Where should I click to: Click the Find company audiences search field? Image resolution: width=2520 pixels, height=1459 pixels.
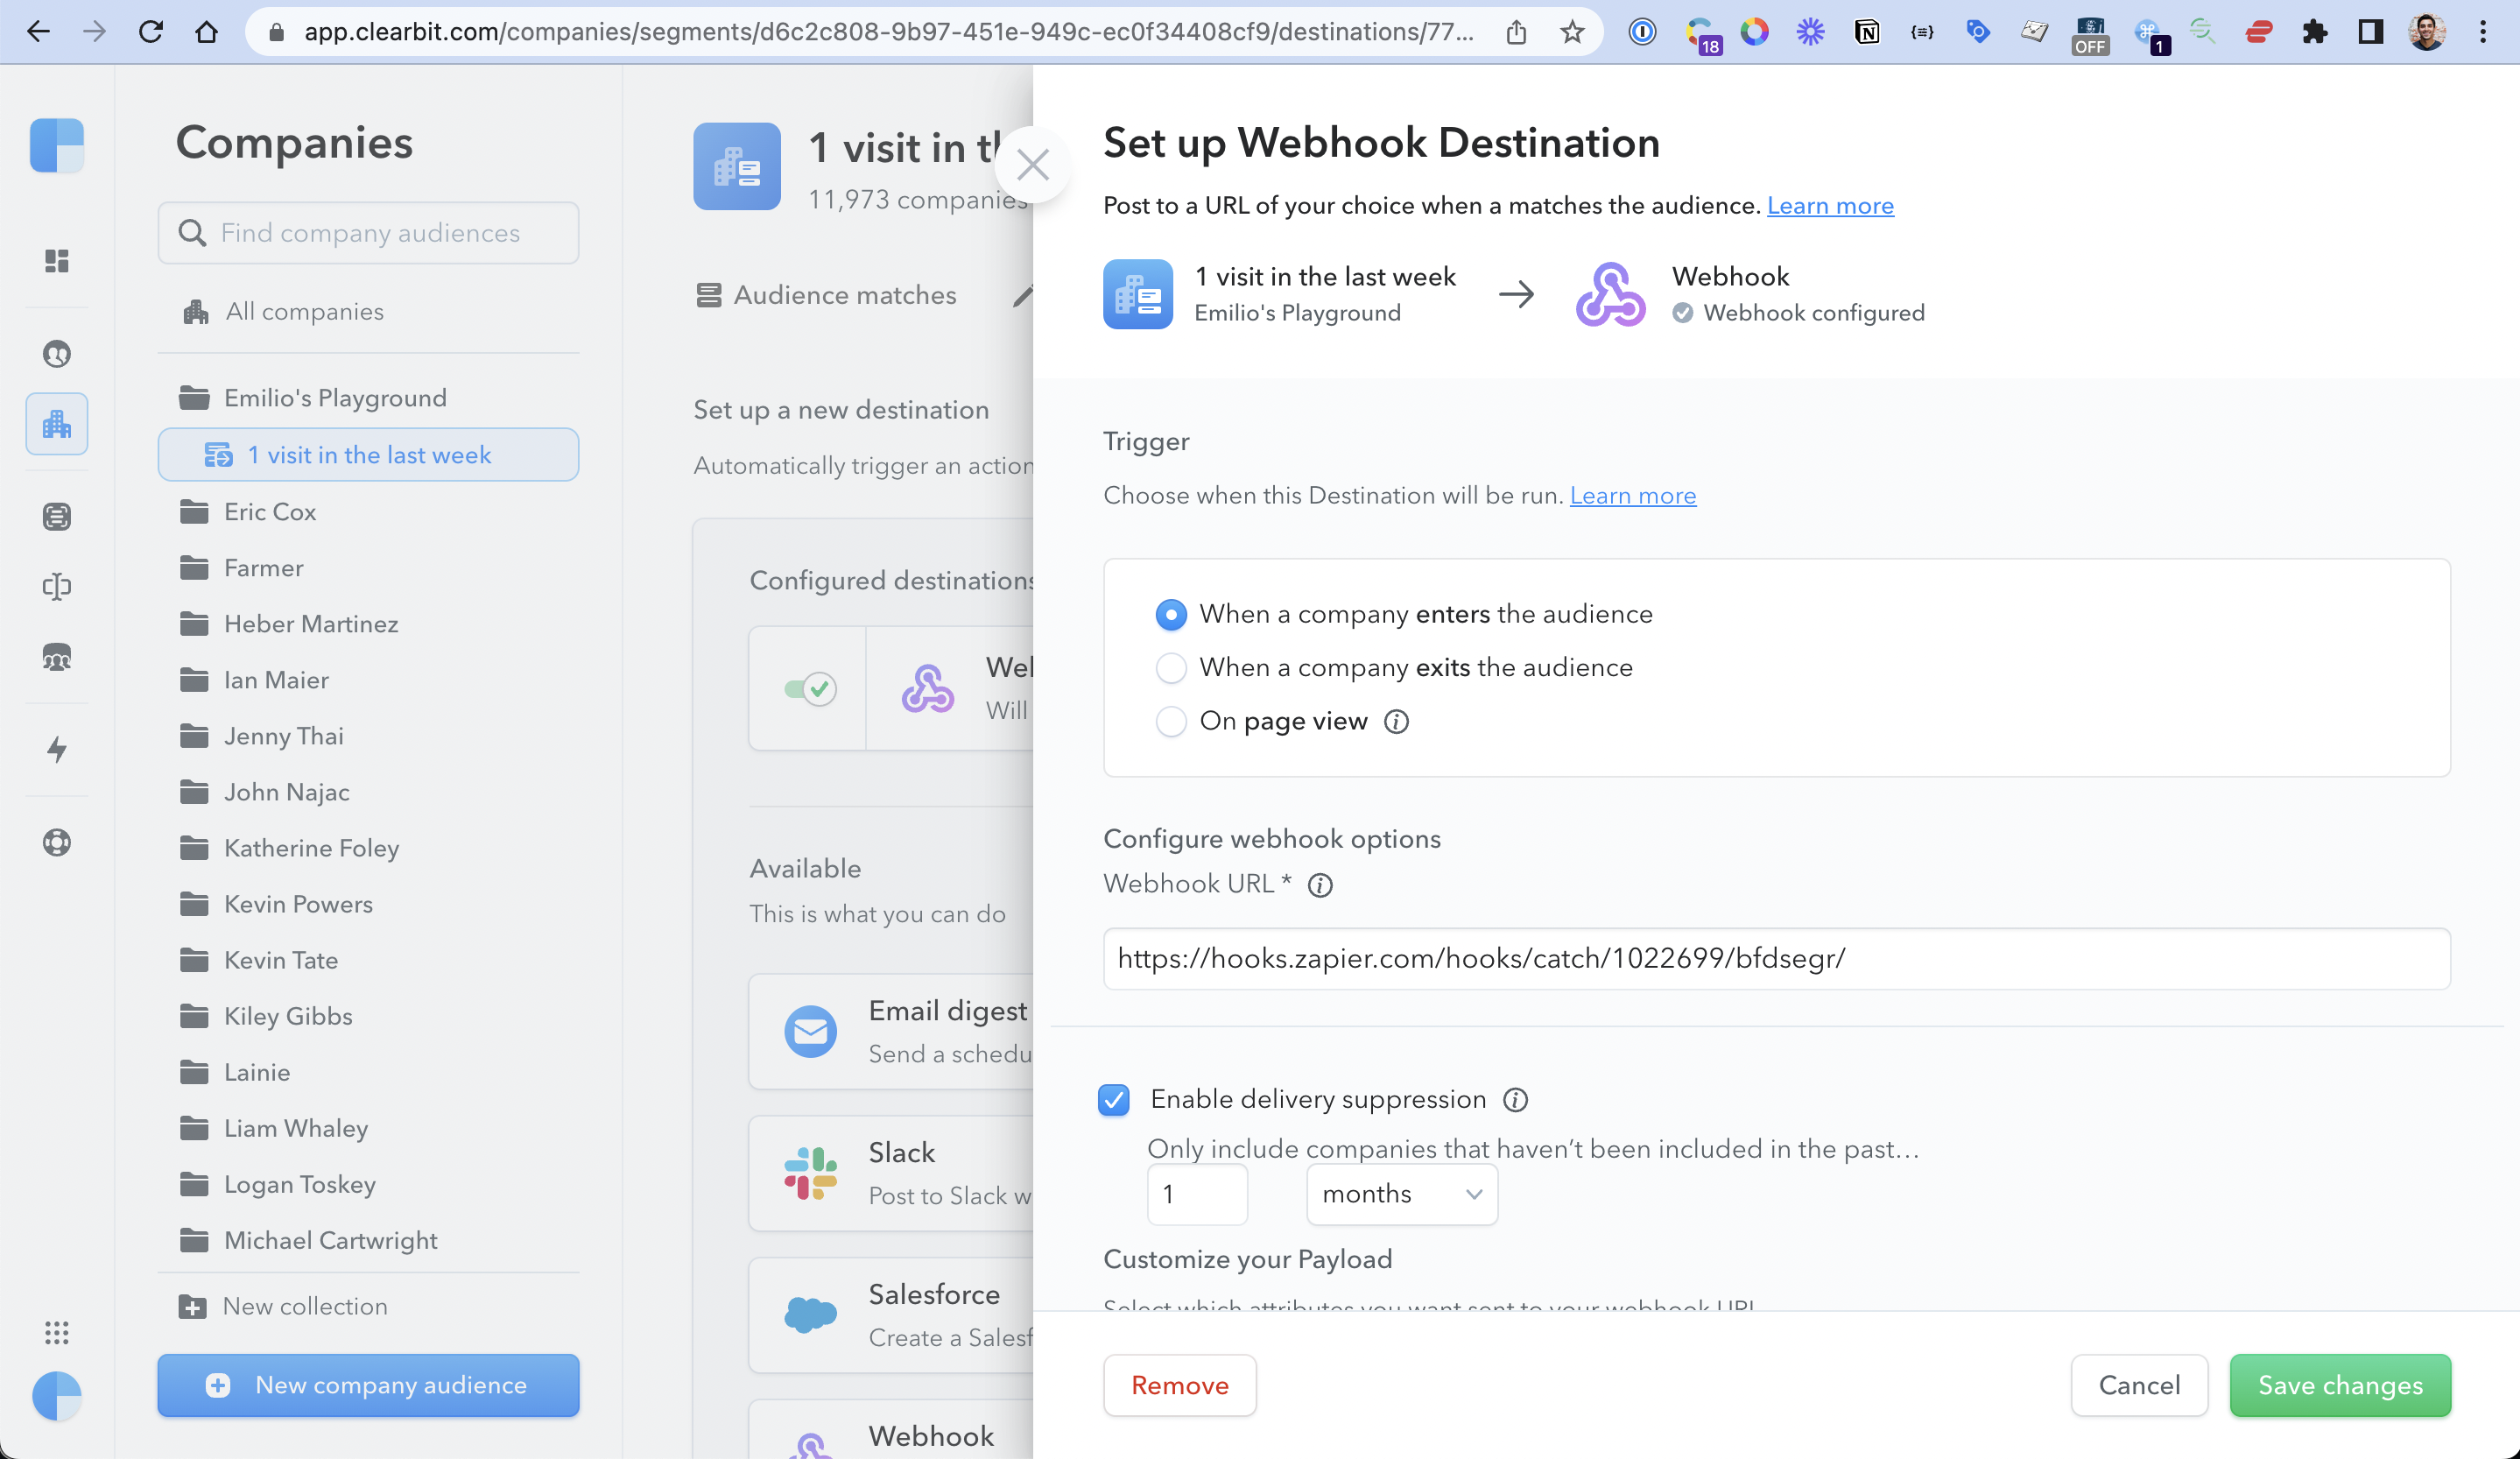coord(368,233)
